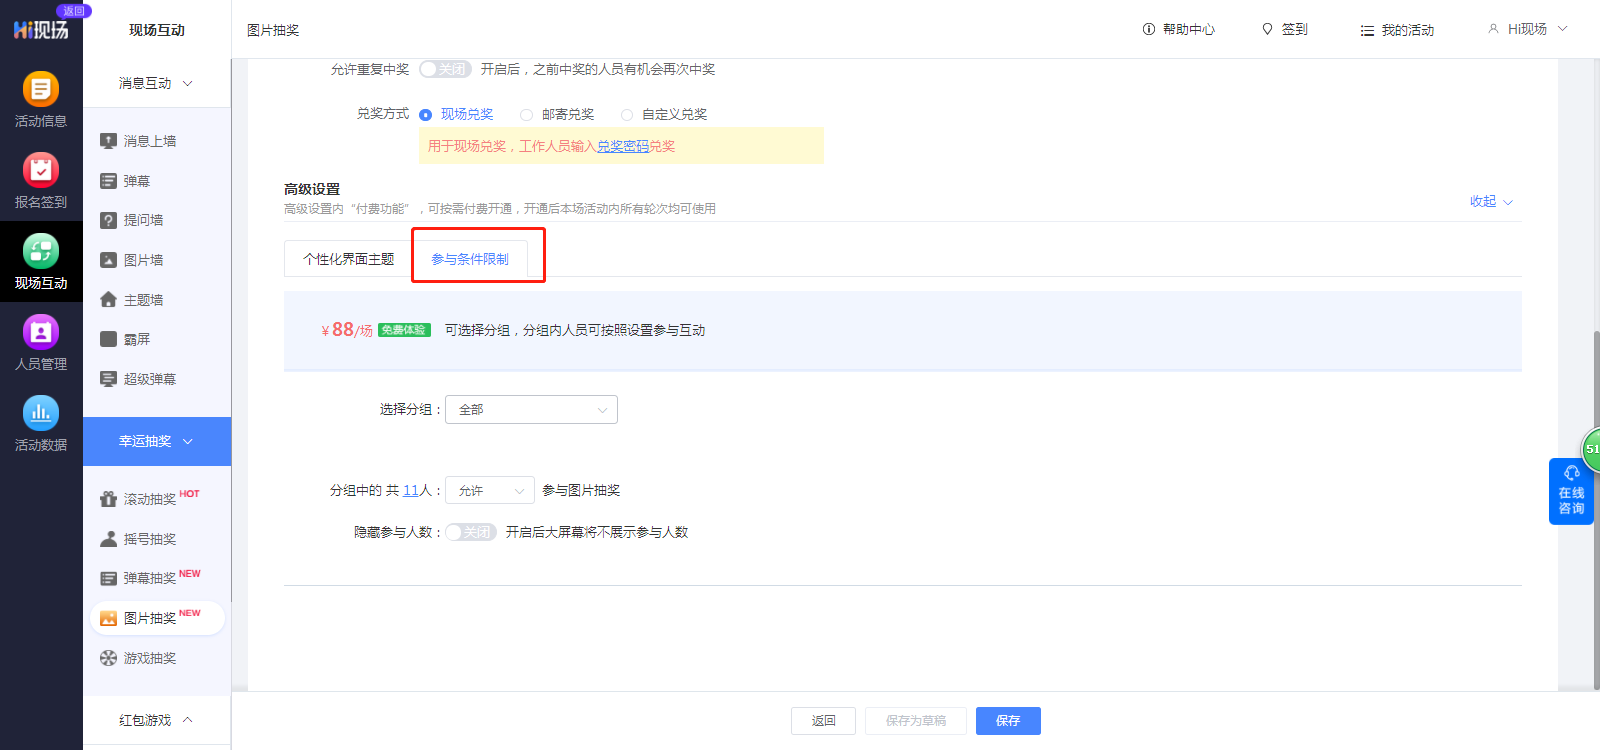
Task: Click the page's vertical scrollbar
Action: (1595, 400)
